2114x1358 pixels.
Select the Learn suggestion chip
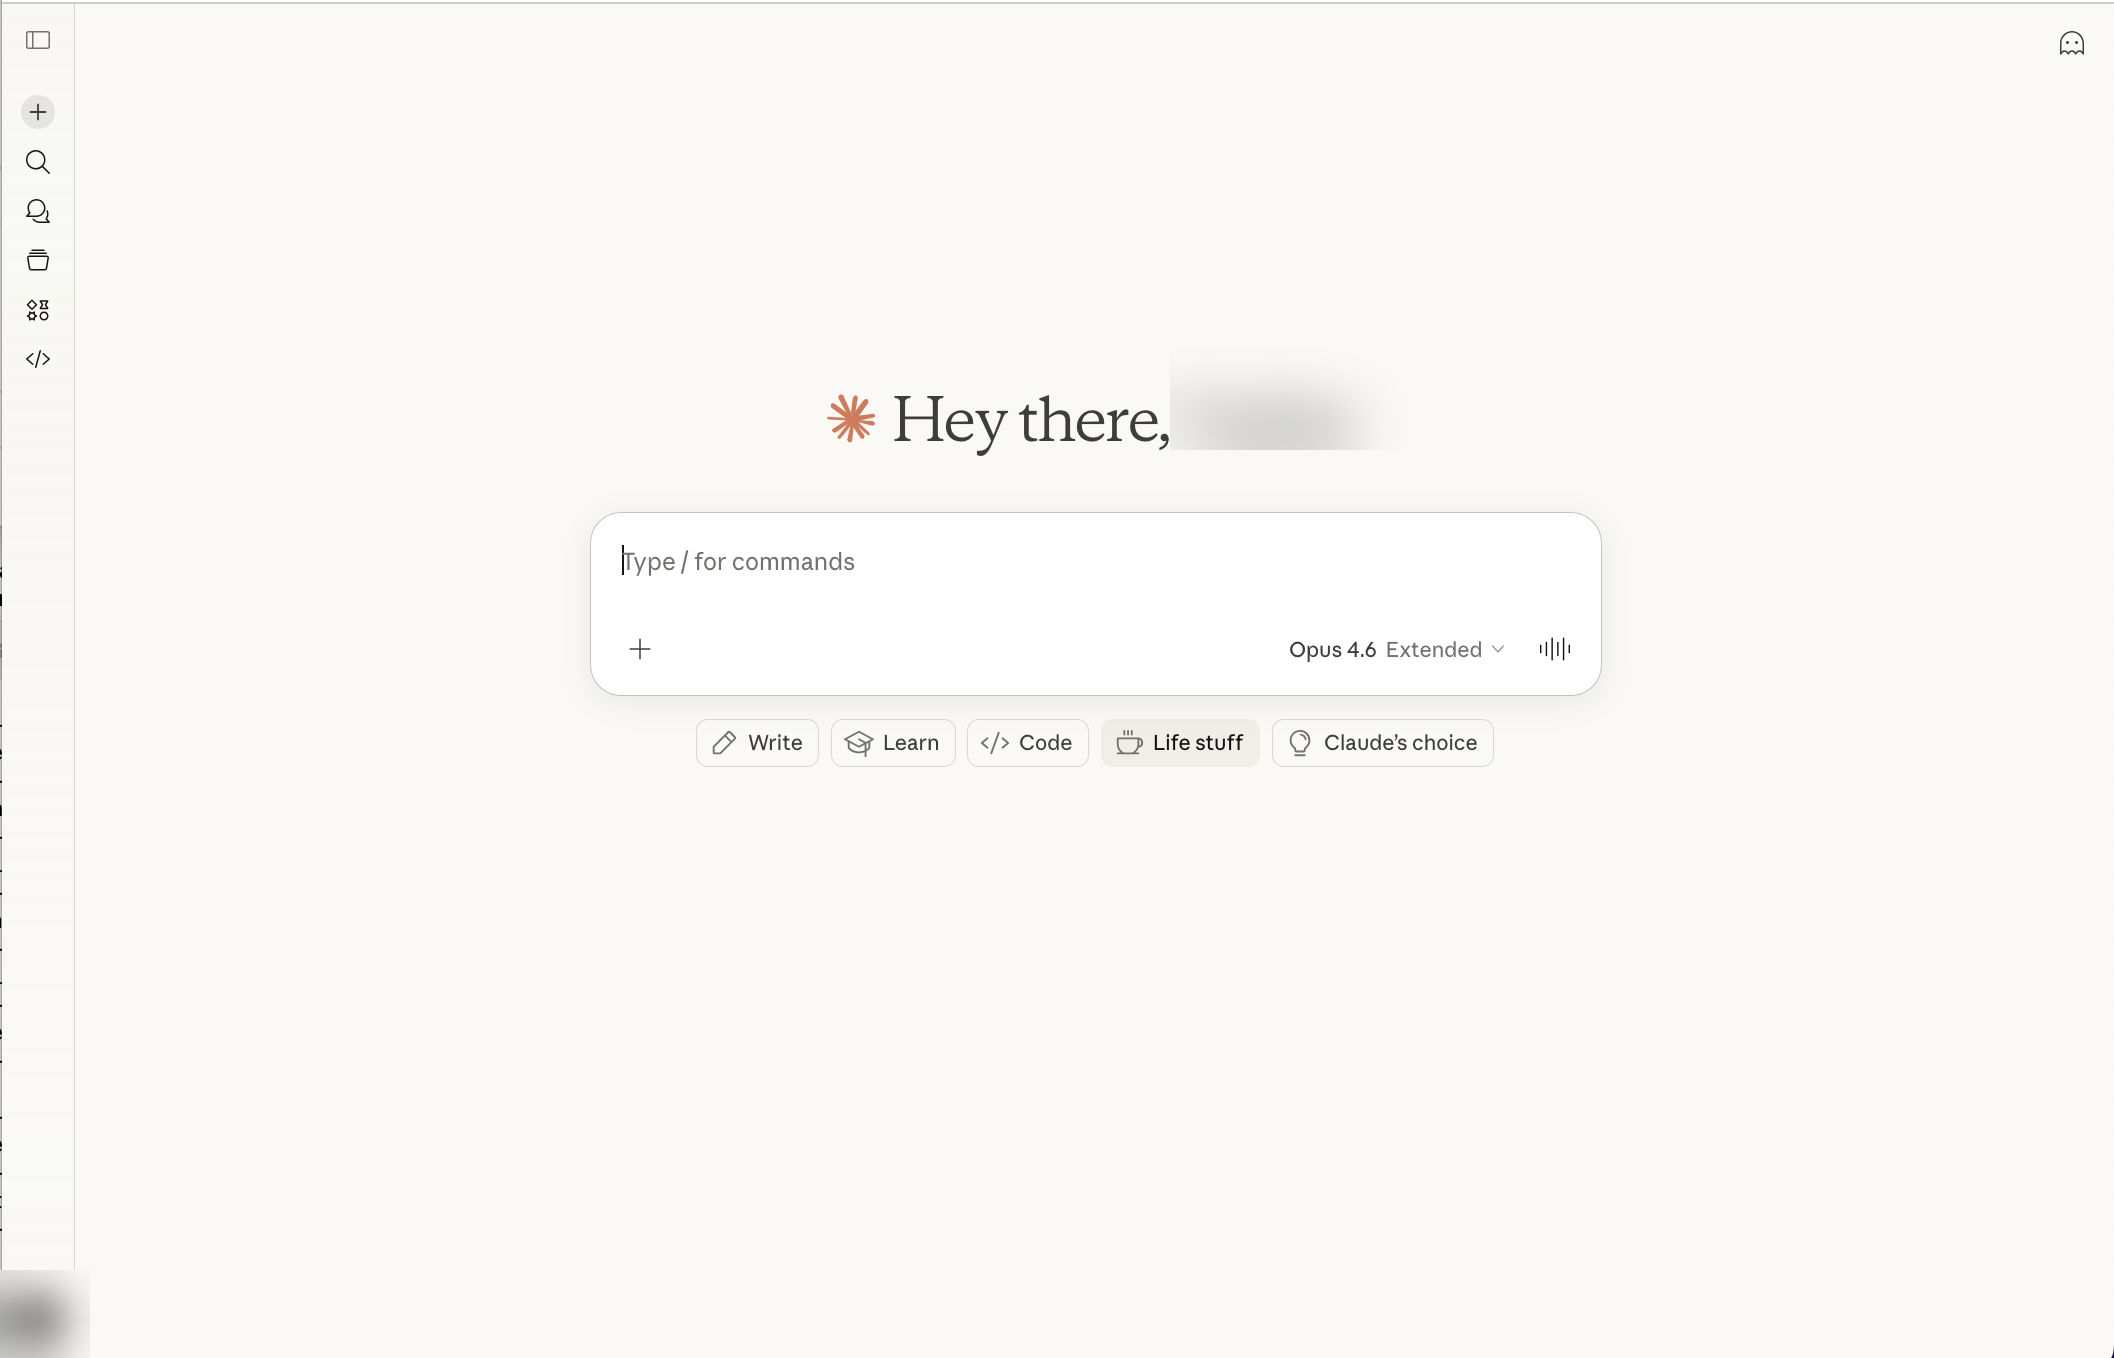click(893, 743)
